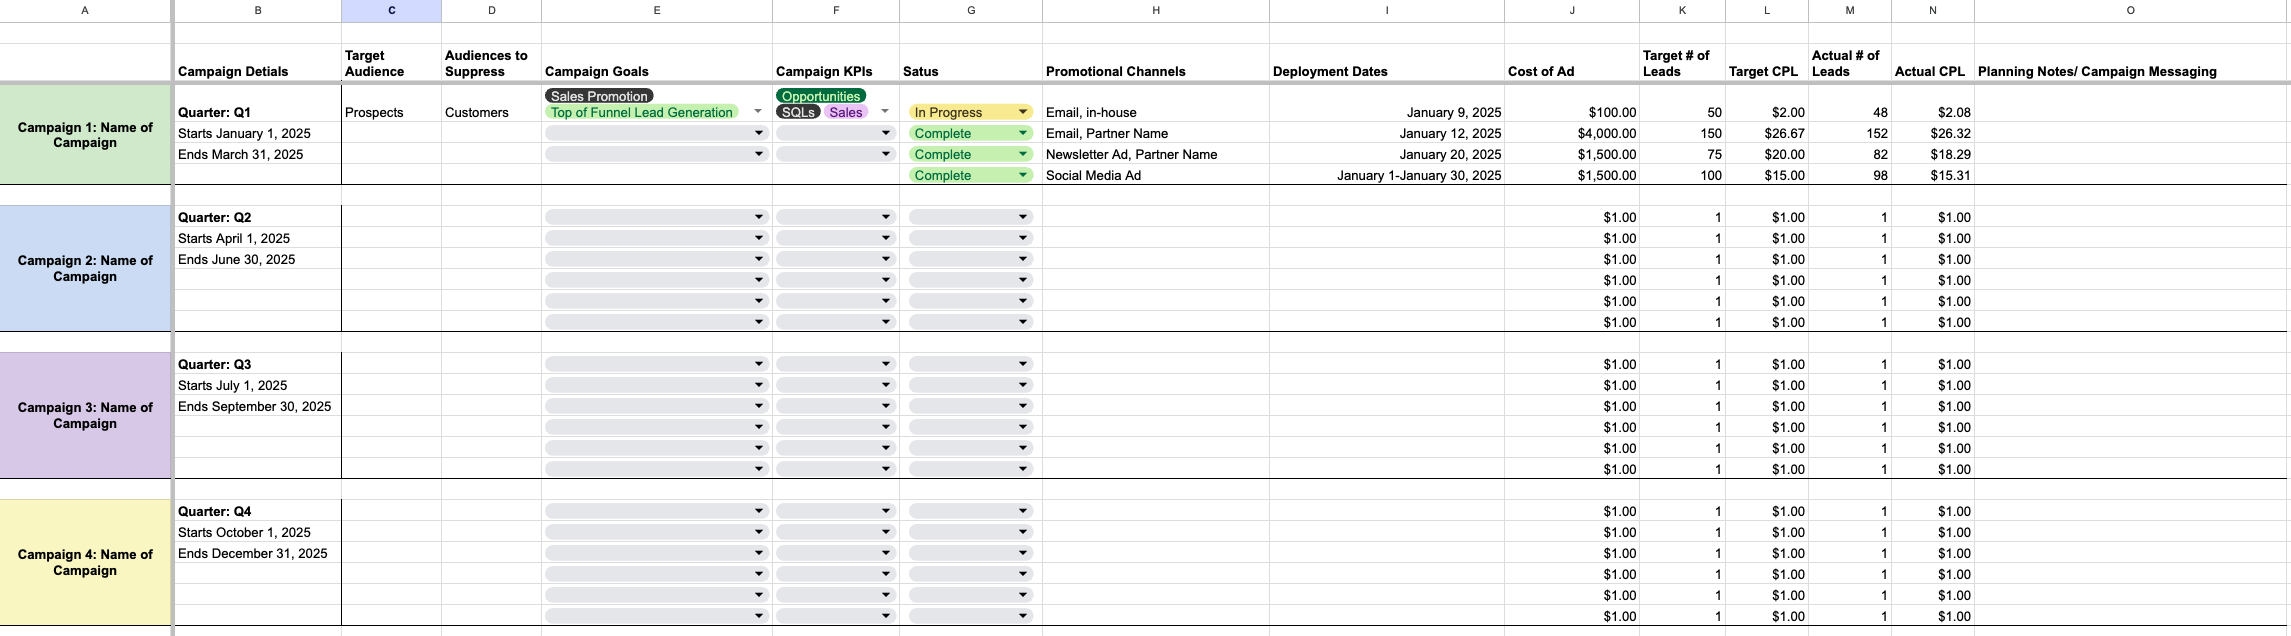Screen dimensions: 2291x636
Task: Select column G header
Action: [x=971, y=11]
